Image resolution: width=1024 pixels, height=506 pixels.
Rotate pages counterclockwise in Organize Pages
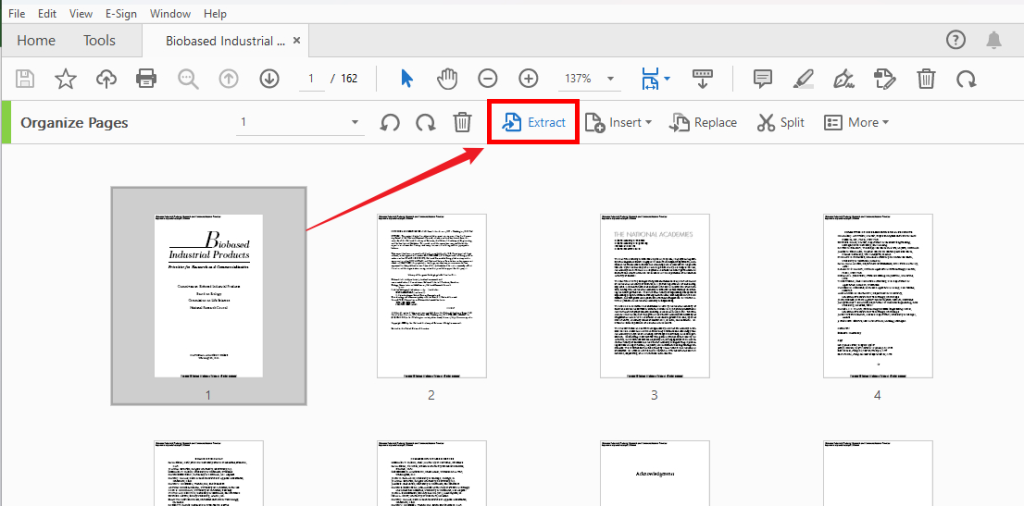tap(390, 123)
